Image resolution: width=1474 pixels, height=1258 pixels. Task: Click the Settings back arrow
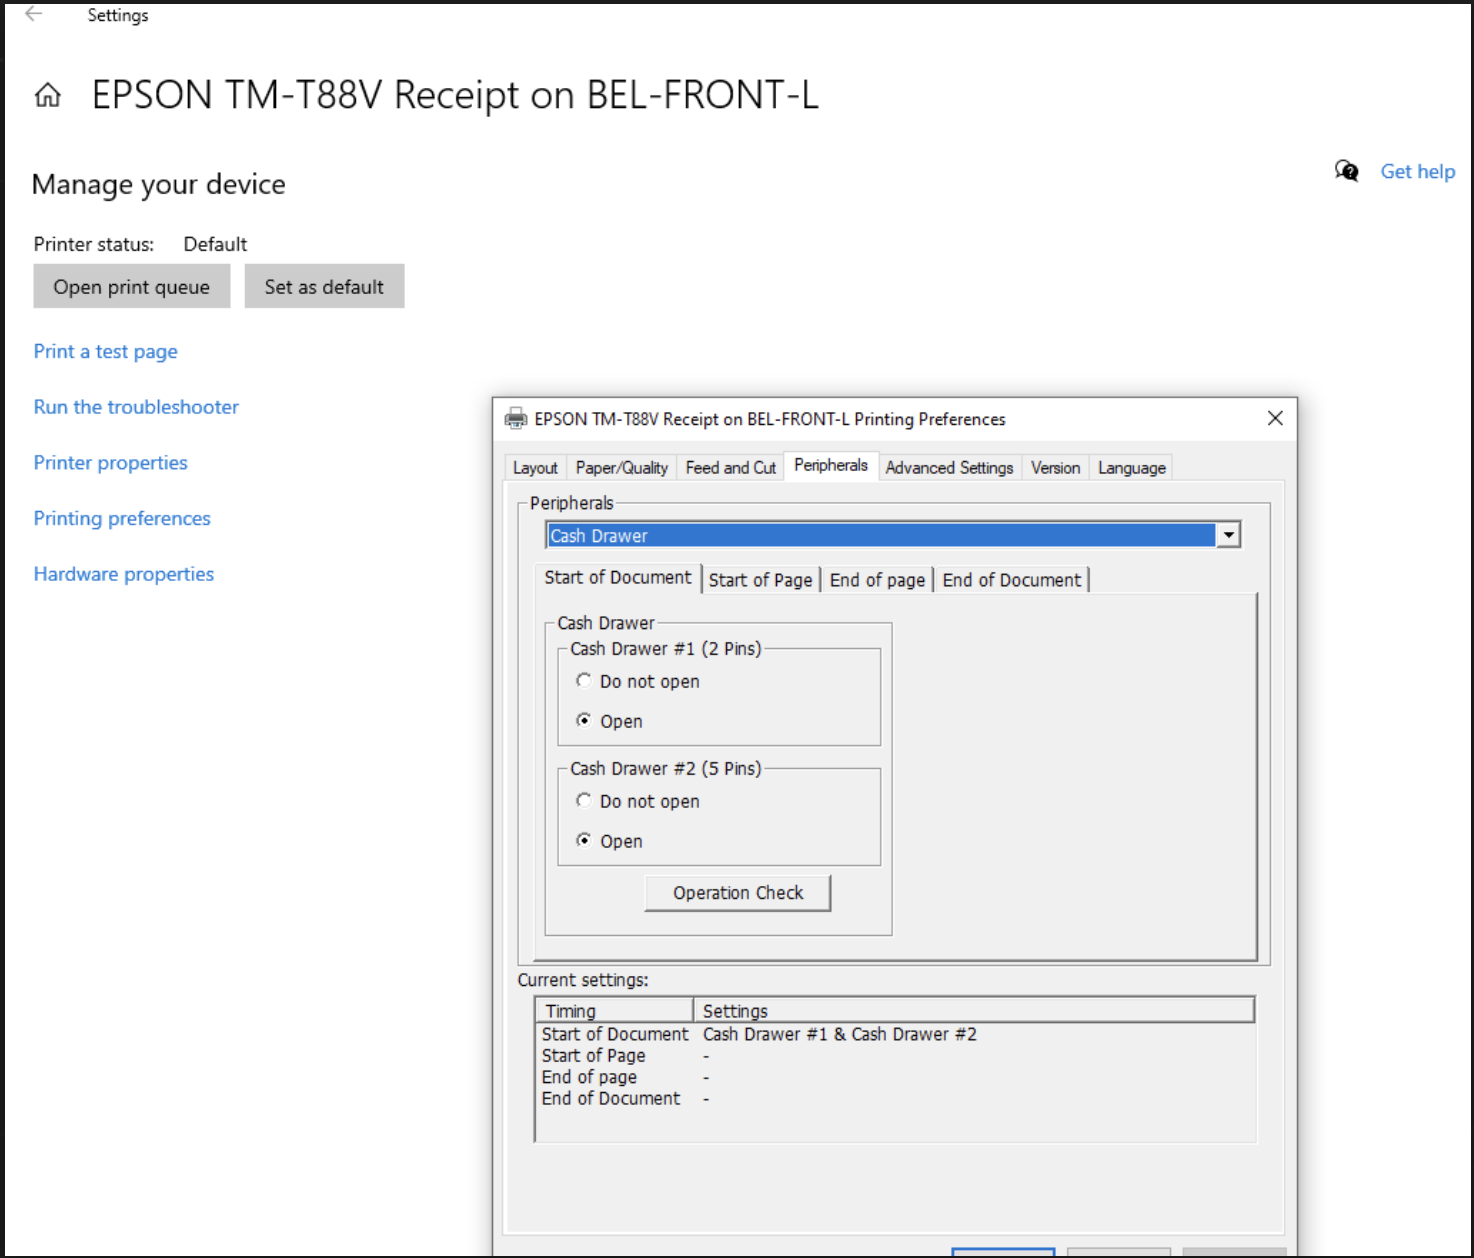point(34,14)
